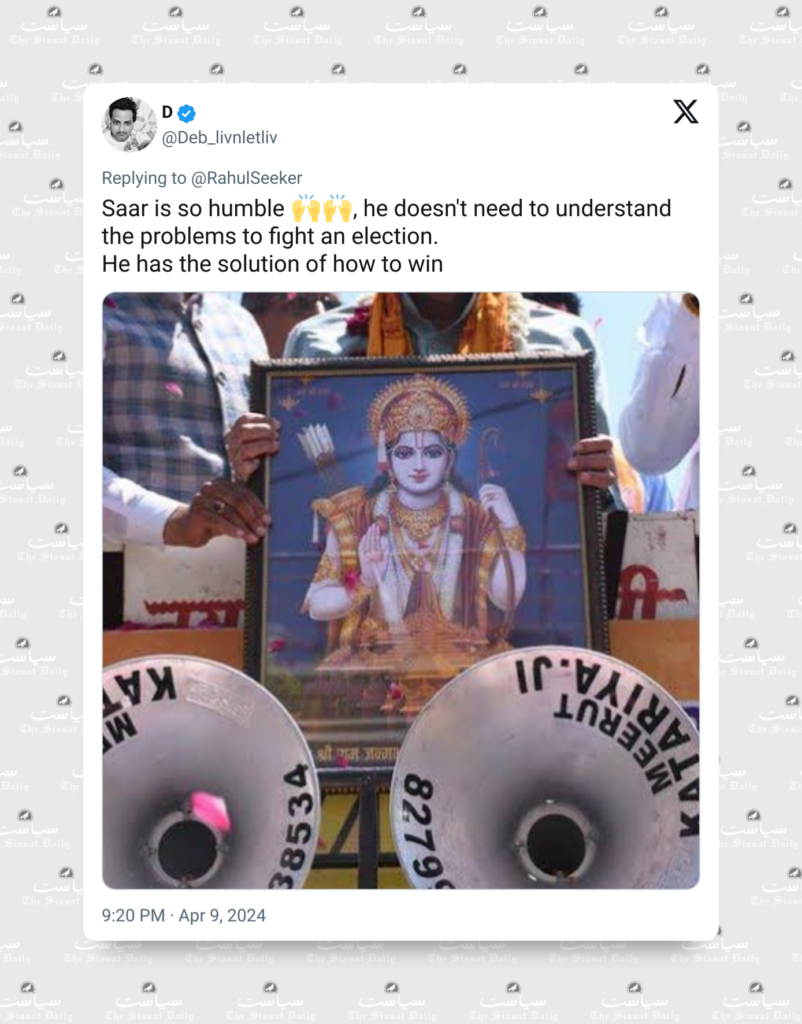Click the second raised hands emoji

point(337,208)
